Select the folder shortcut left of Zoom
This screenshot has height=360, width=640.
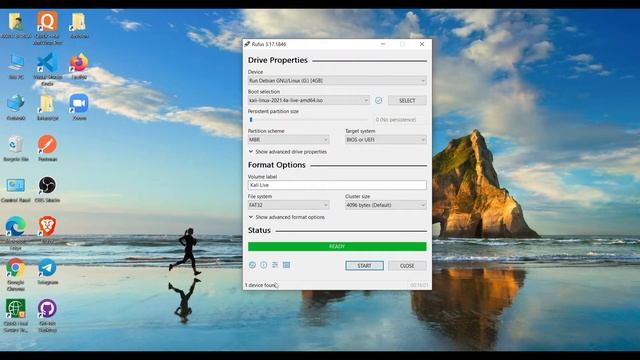[47, 104]
